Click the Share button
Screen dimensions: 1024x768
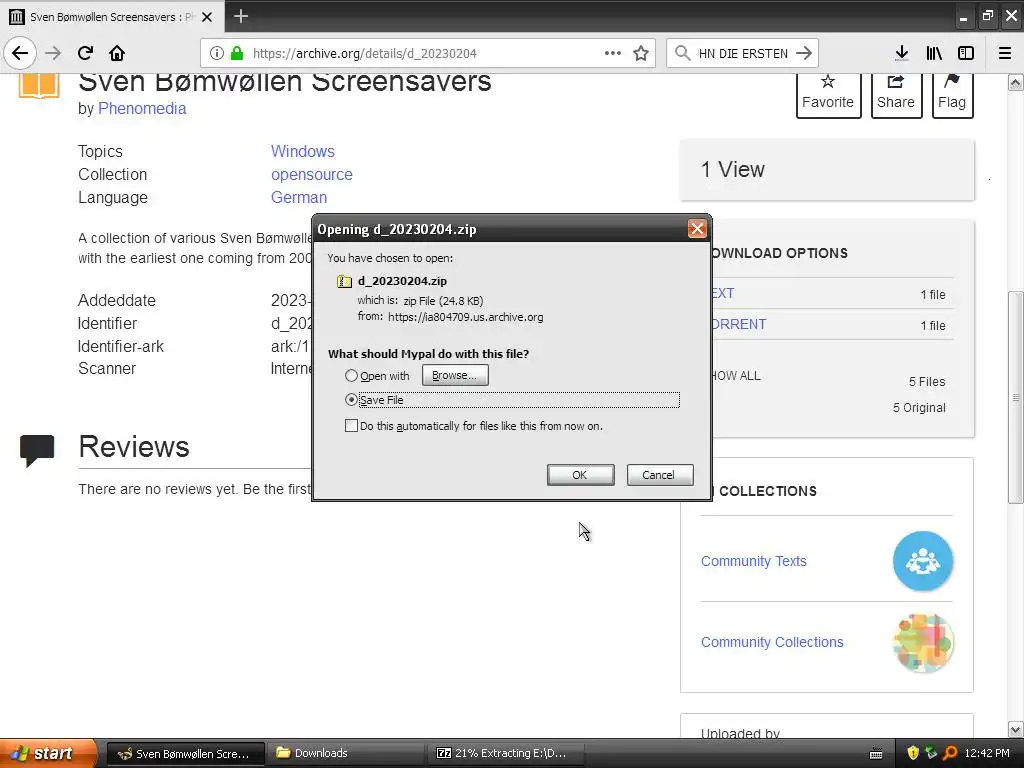896,95
